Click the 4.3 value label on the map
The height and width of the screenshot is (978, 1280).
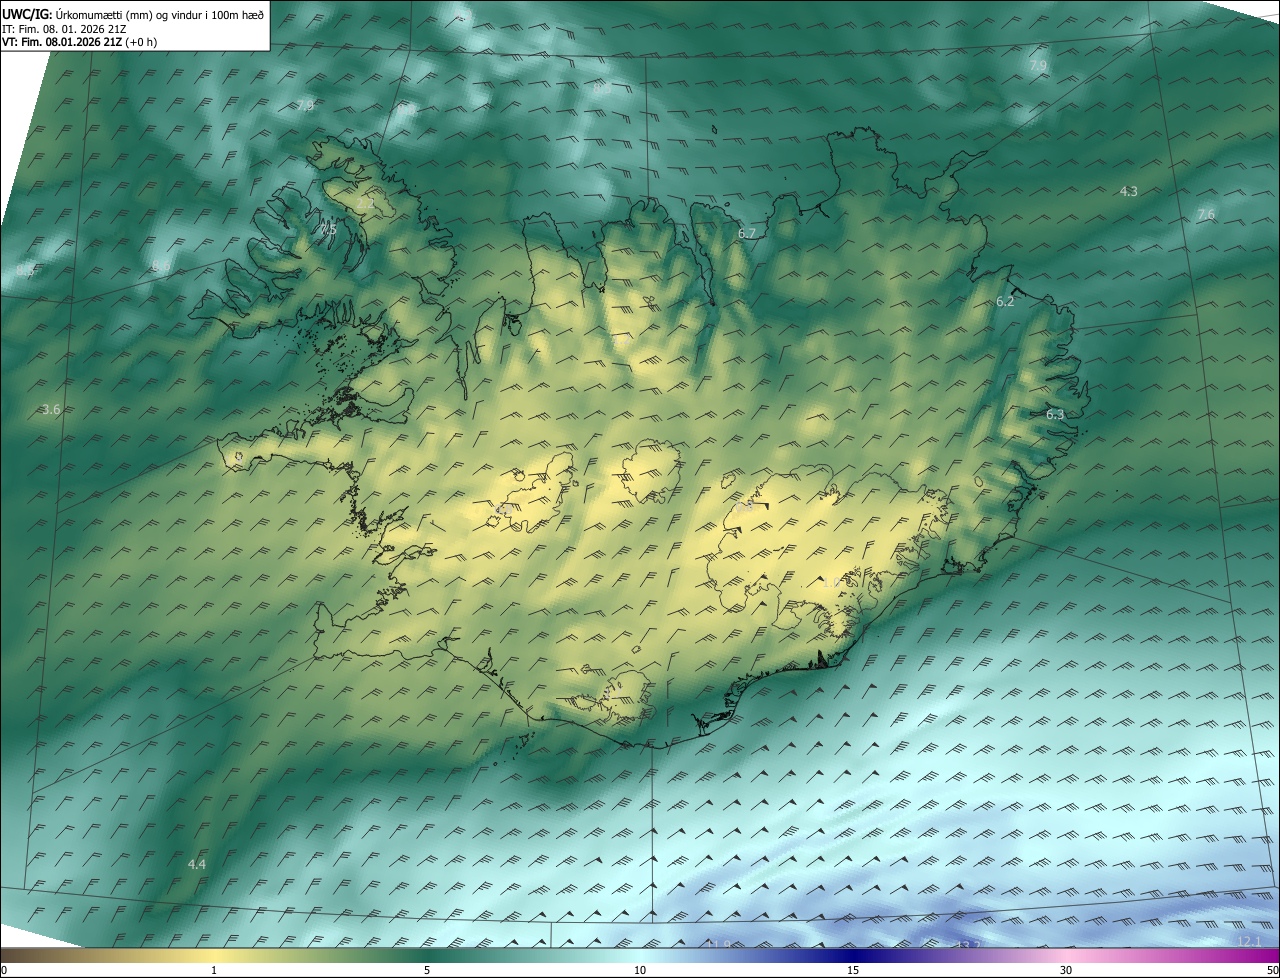(x=1128, y=191)
